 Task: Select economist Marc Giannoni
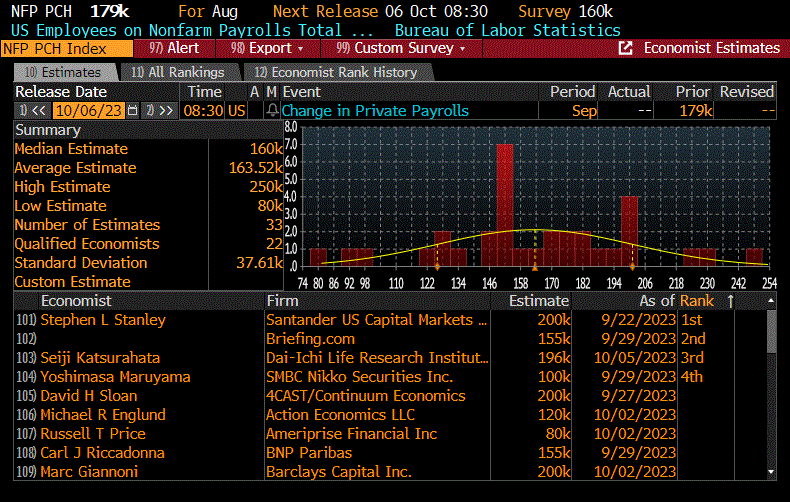coord(89,472)
